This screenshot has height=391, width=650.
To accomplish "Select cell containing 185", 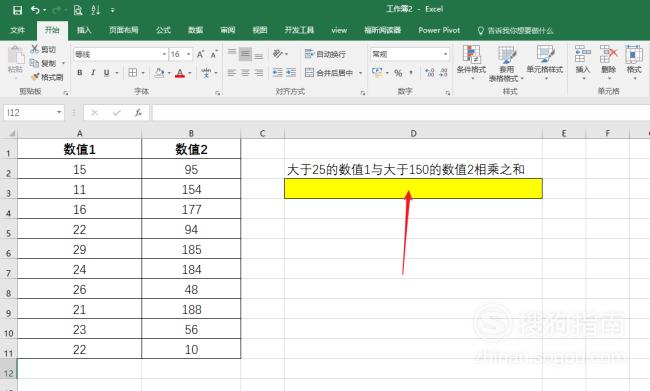I will [x=191, y=250].
